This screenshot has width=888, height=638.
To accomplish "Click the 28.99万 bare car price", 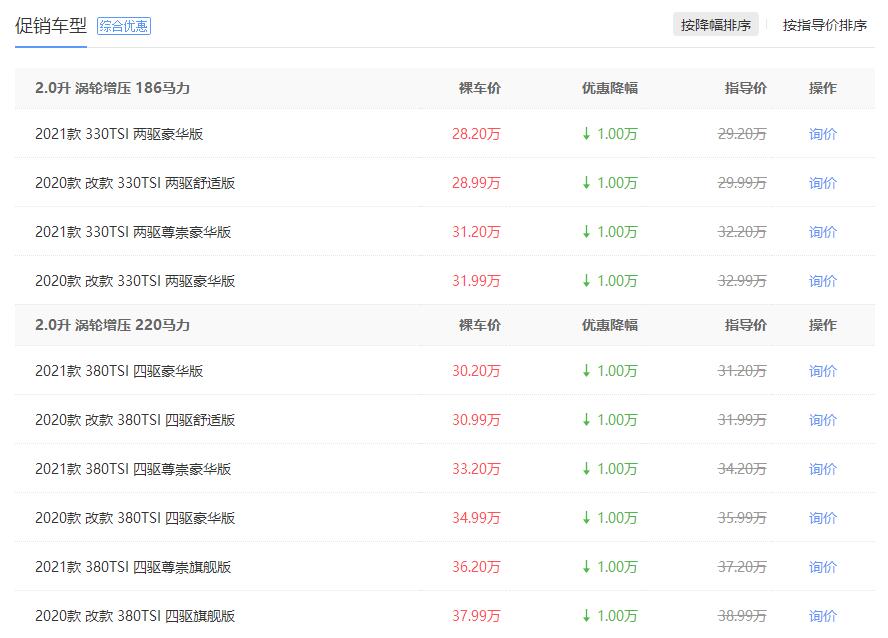I will pyautogui.click(x=476, y=183).
